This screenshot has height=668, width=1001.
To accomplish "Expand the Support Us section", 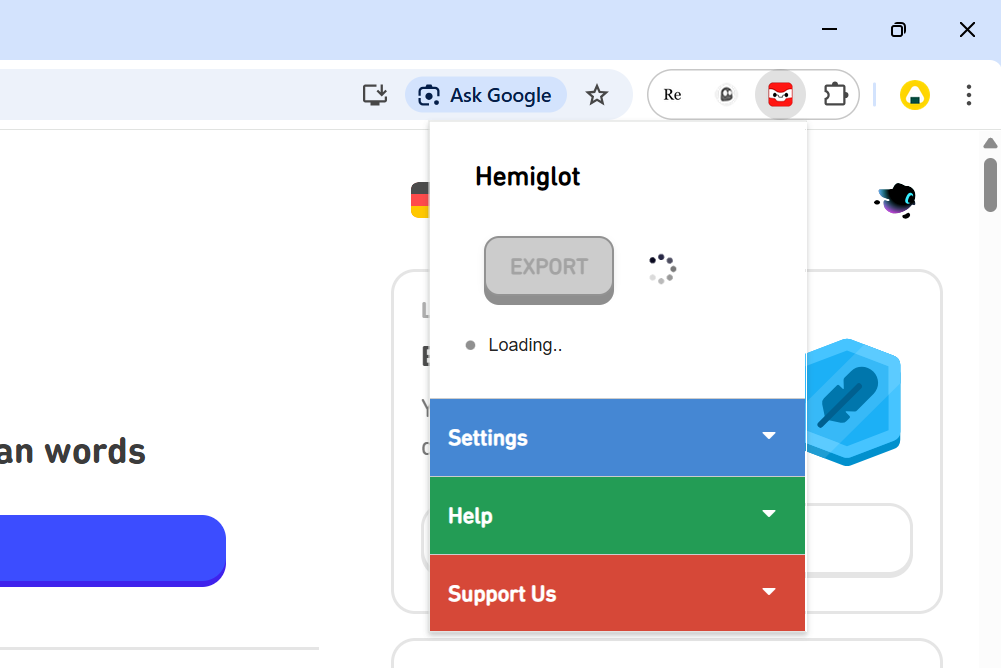I will pyautogui.click(x=617, y=593).
